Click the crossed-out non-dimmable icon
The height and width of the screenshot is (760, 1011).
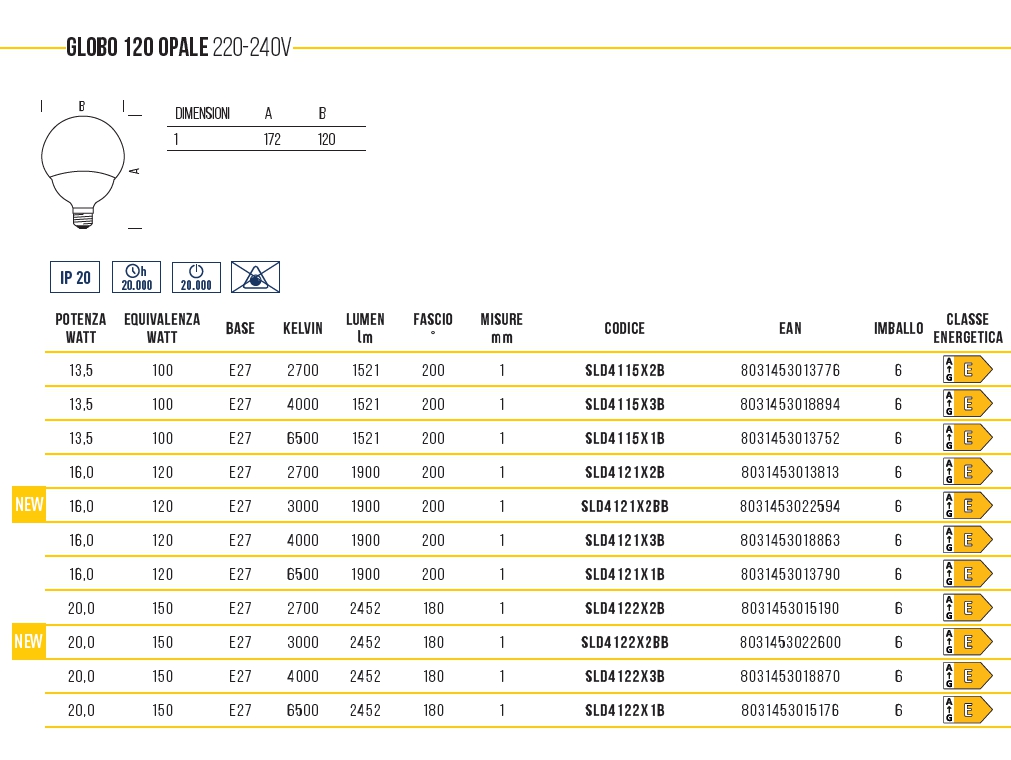tap(255, 277)
